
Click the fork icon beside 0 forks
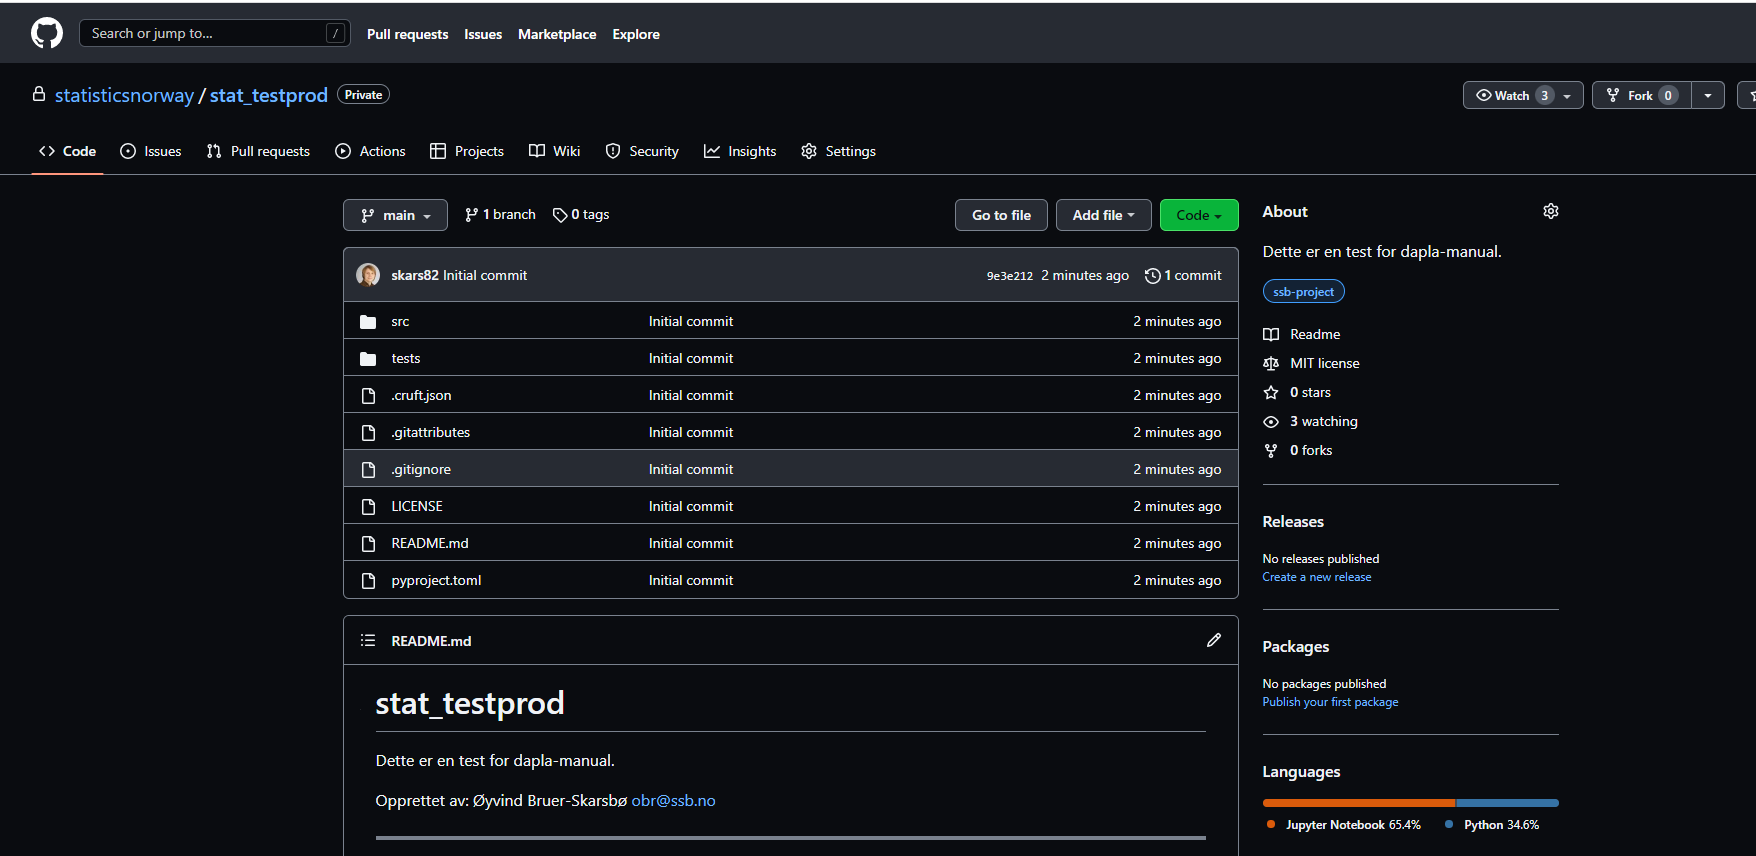click(1271, 451)
